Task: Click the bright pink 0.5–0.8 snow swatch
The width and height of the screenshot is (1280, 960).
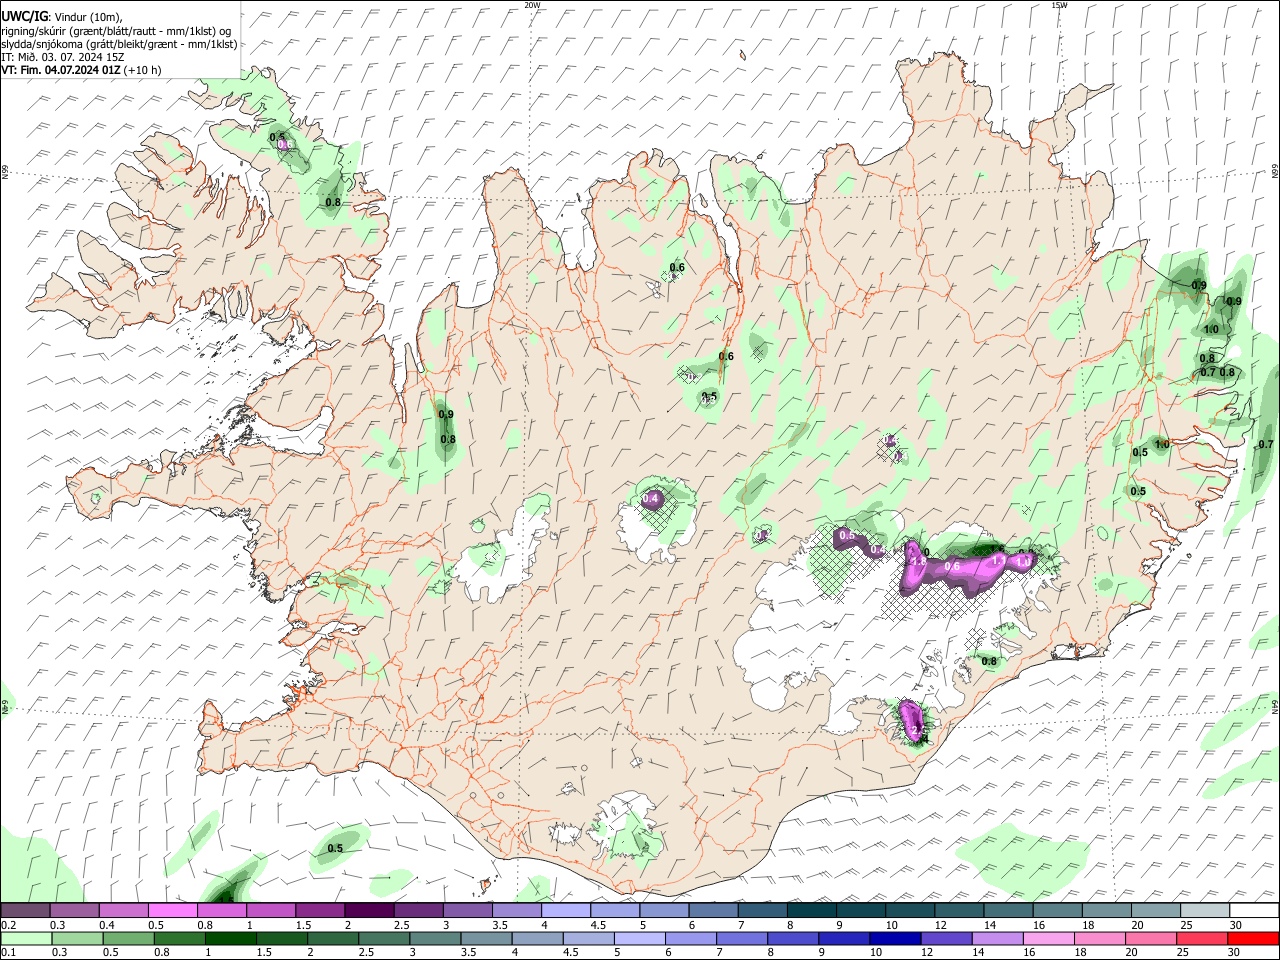Action: pos(172,911)
